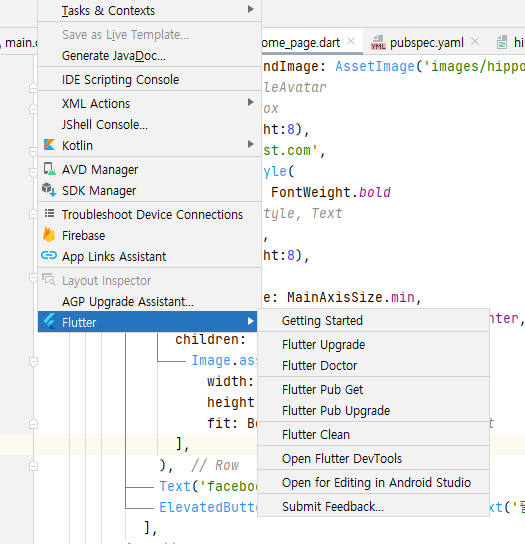525x544 pixels.
Task: Launch JShell Console...
Action: click(150, 124)
